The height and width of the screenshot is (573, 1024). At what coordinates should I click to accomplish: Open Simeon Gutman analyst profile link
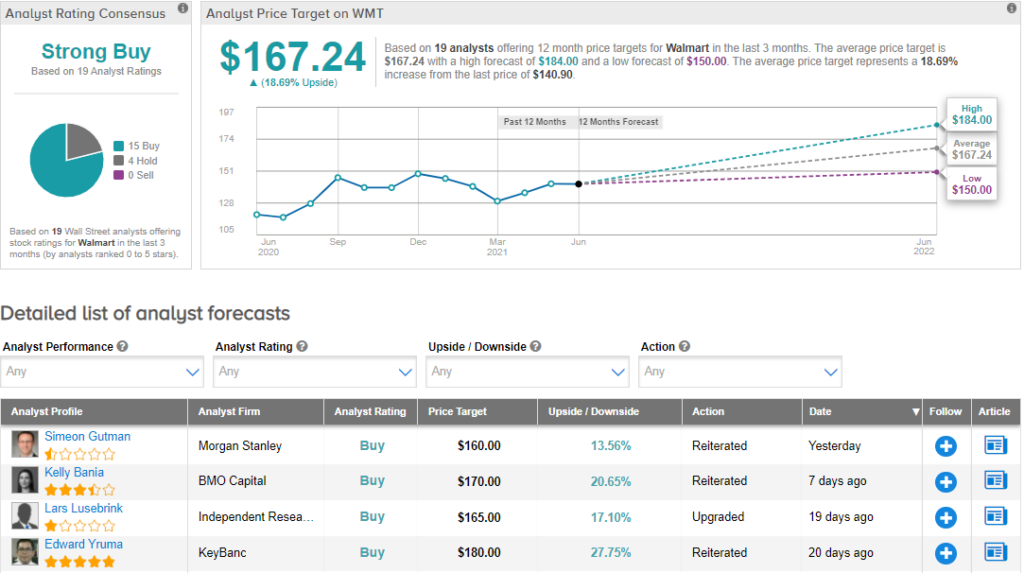88,436
